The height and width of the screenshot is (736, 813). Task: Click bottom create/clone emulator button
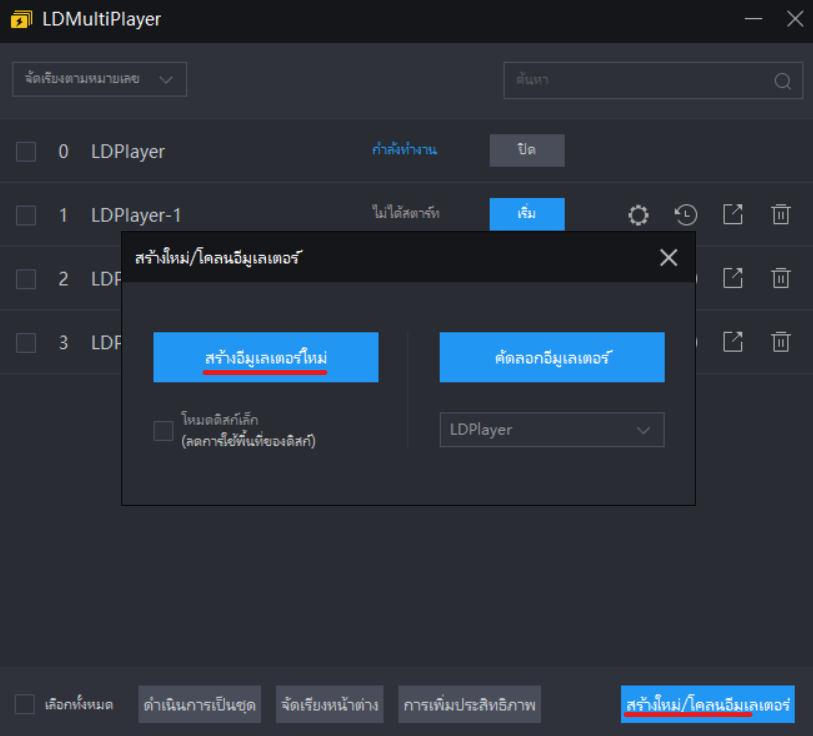point(708,704)
